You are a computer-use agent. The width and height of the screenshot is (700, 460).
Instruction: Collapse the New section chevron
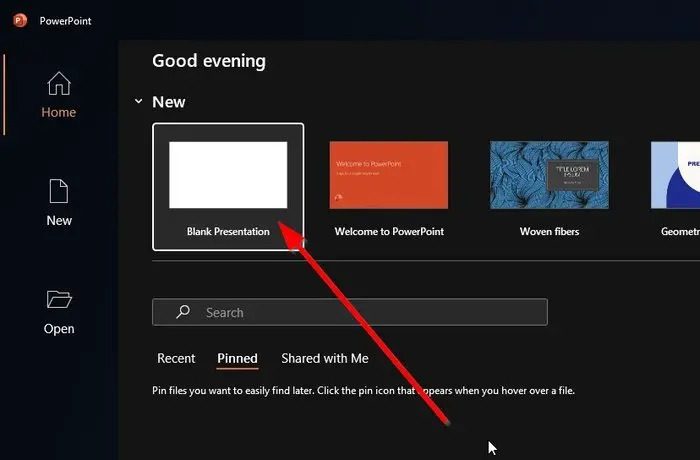pos(138,101)
